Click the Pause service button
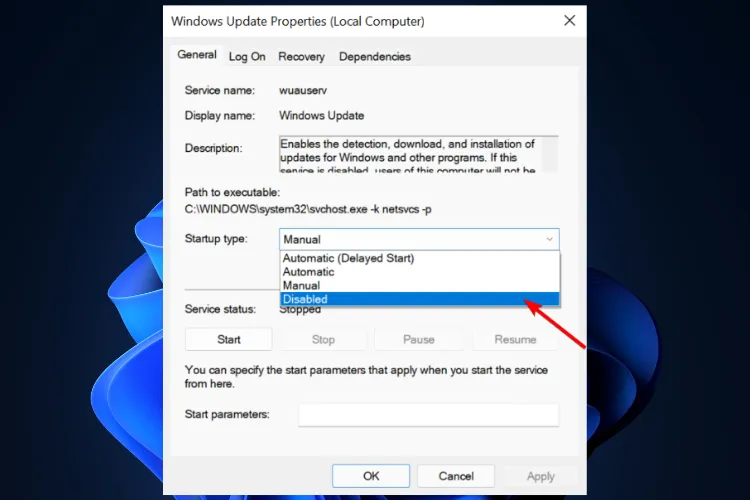This screenshot has width=750, height=500. pos(419,339)
